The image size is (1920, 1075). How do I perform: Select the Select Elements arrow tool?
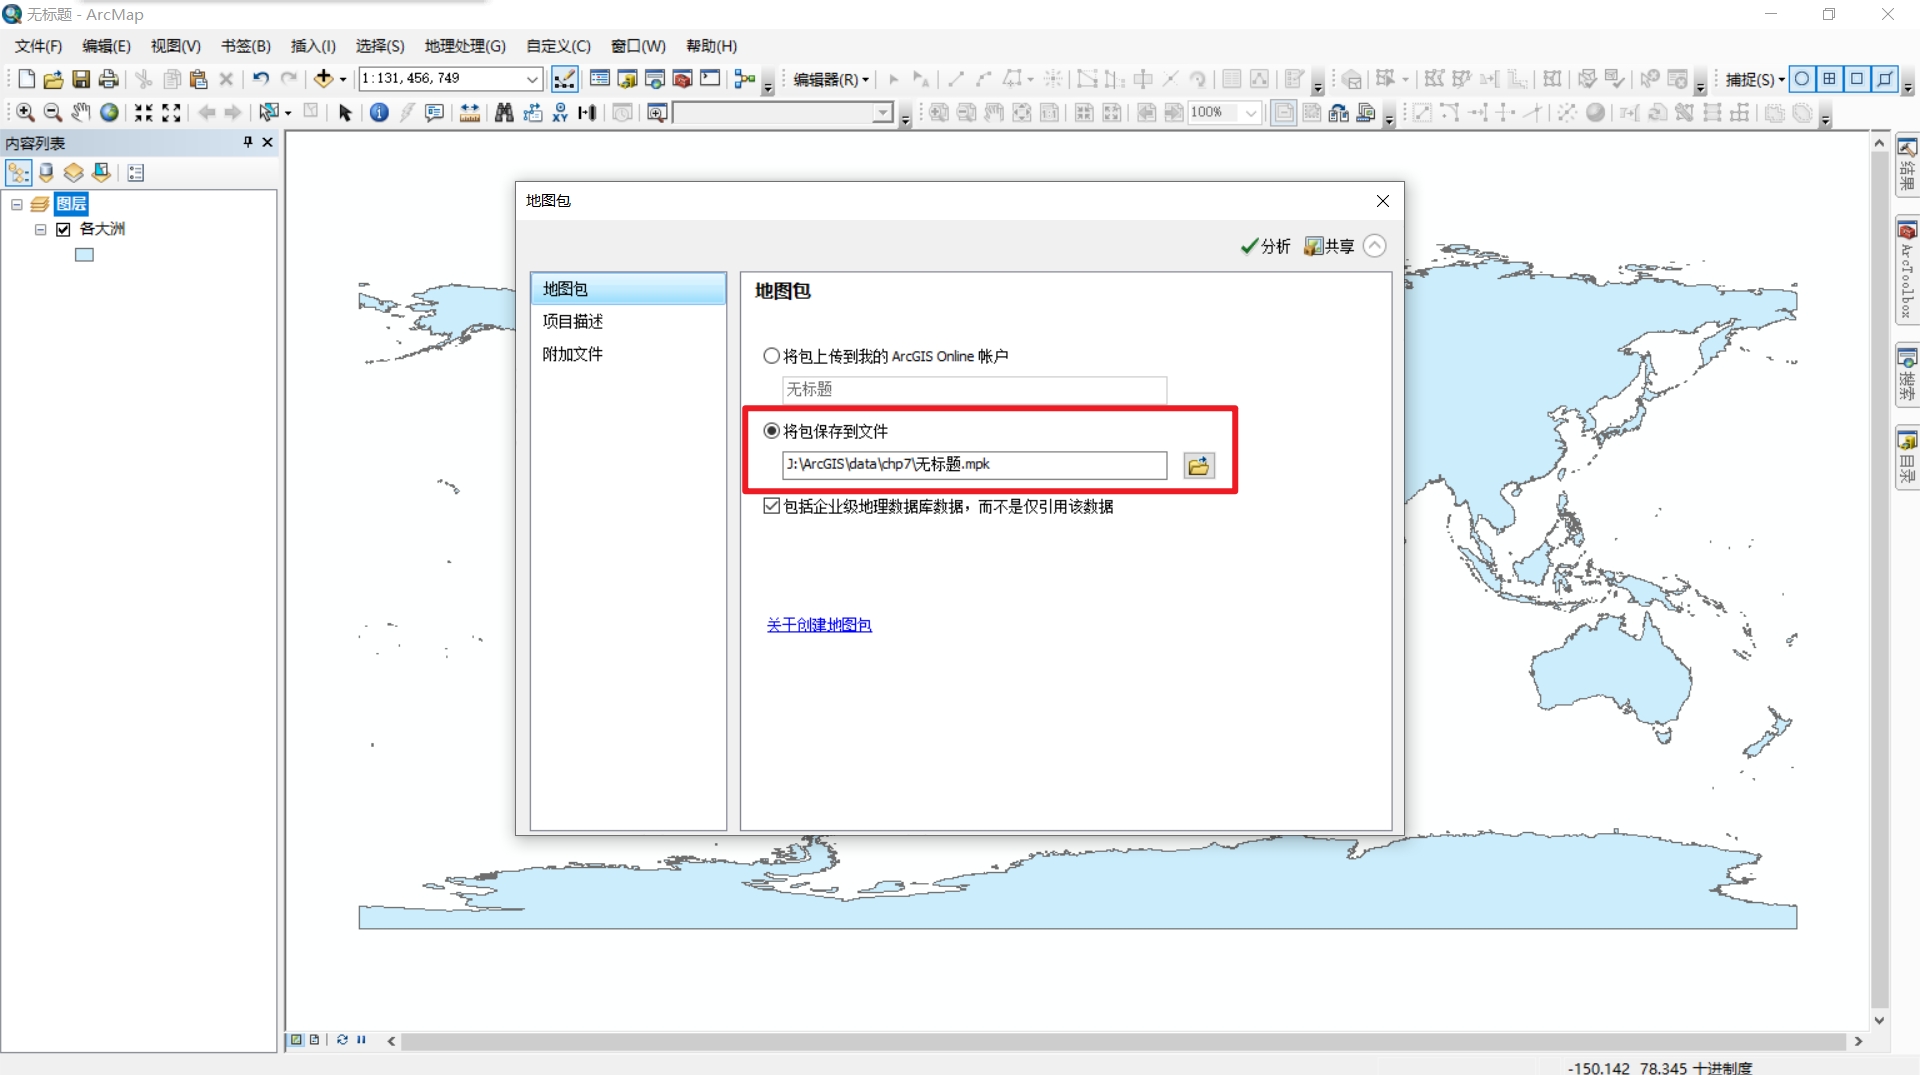coord(345,113)
